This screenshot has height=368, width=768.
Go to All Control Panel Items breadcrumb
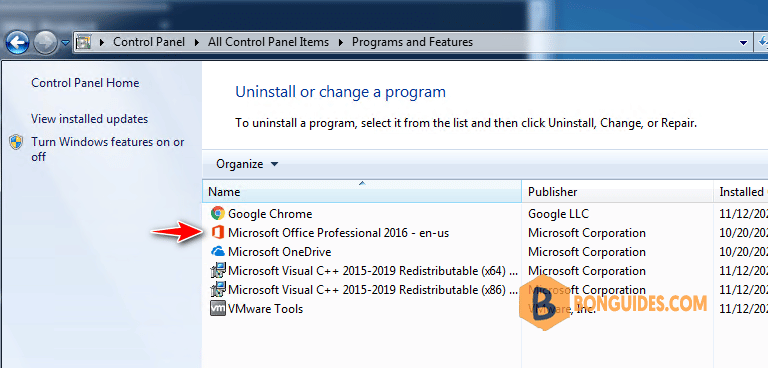(x=268, y=42)
